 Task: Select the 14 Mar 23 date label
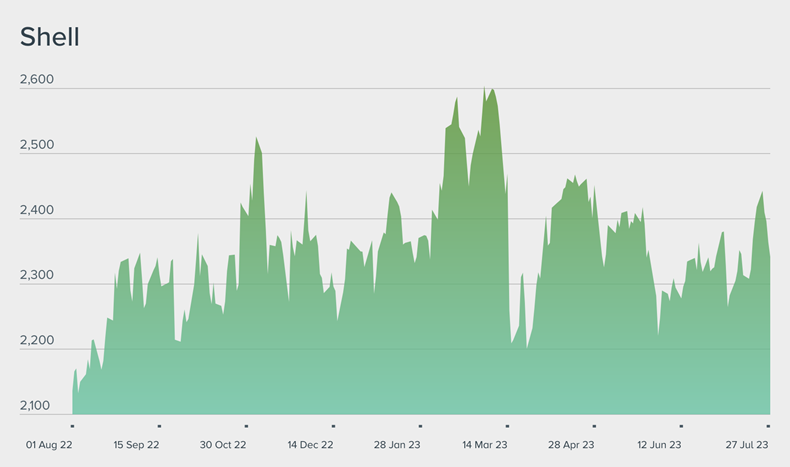pos(485,445)
